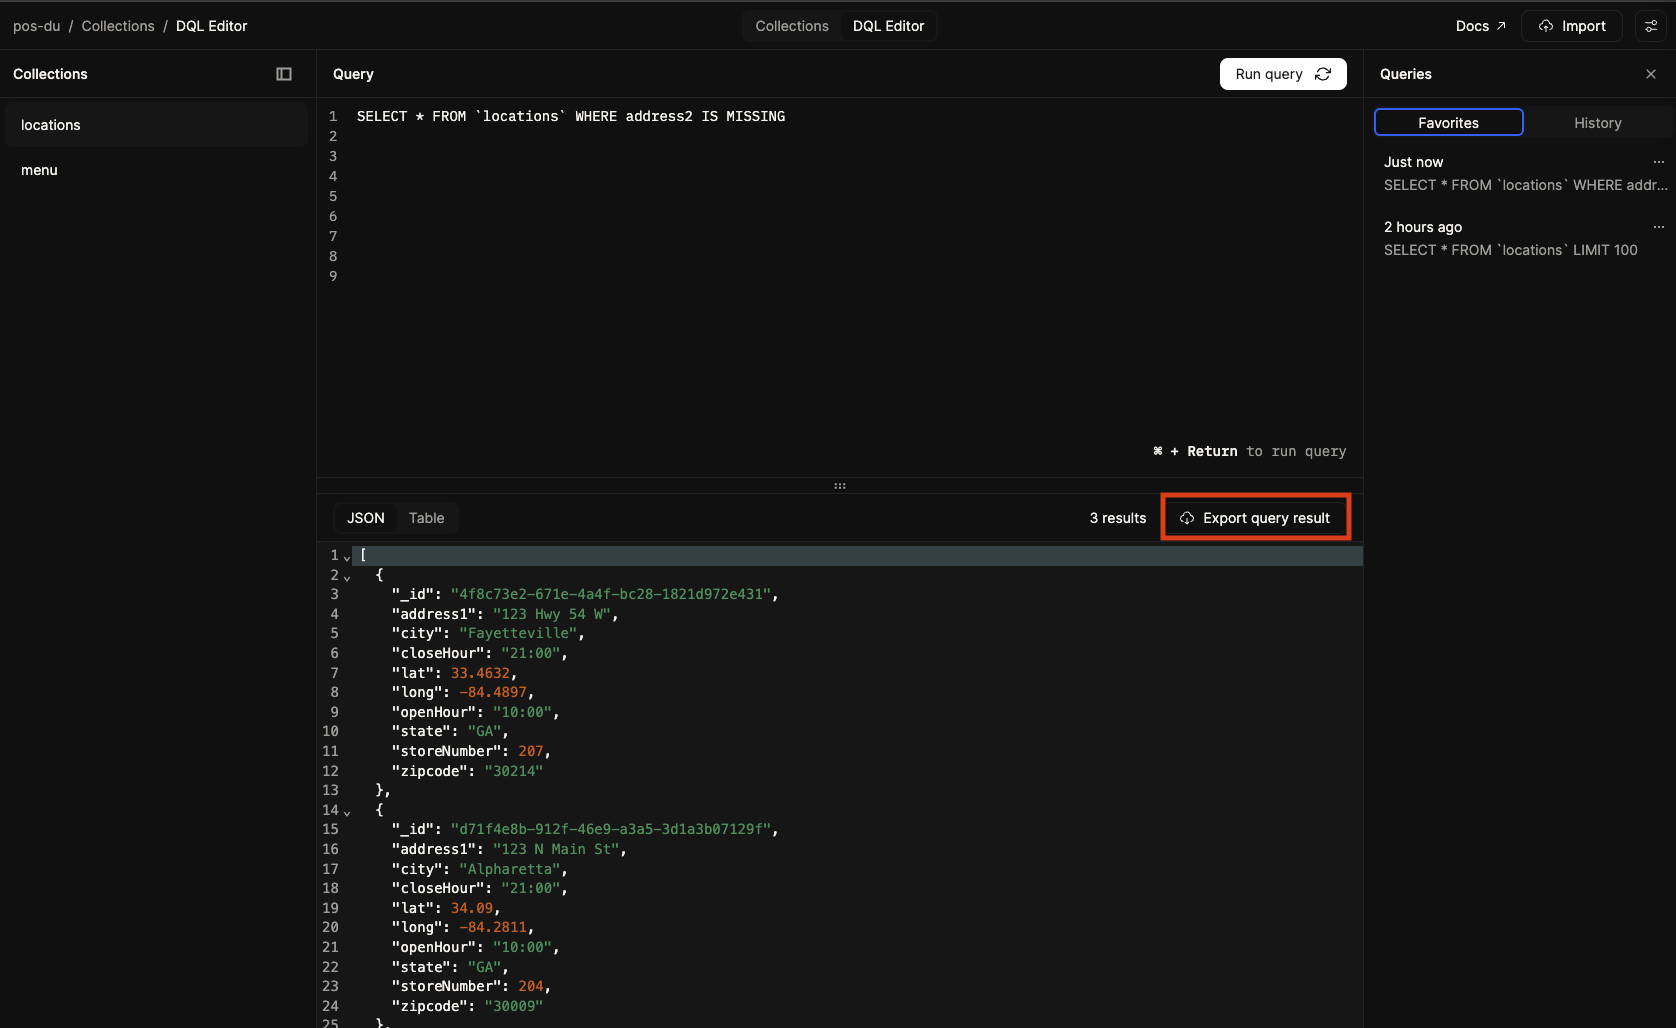Click the _id value starting d71f4e8b
Image resolution: width=1676 pixels, height=1028 pixels.
pos(611,830)
